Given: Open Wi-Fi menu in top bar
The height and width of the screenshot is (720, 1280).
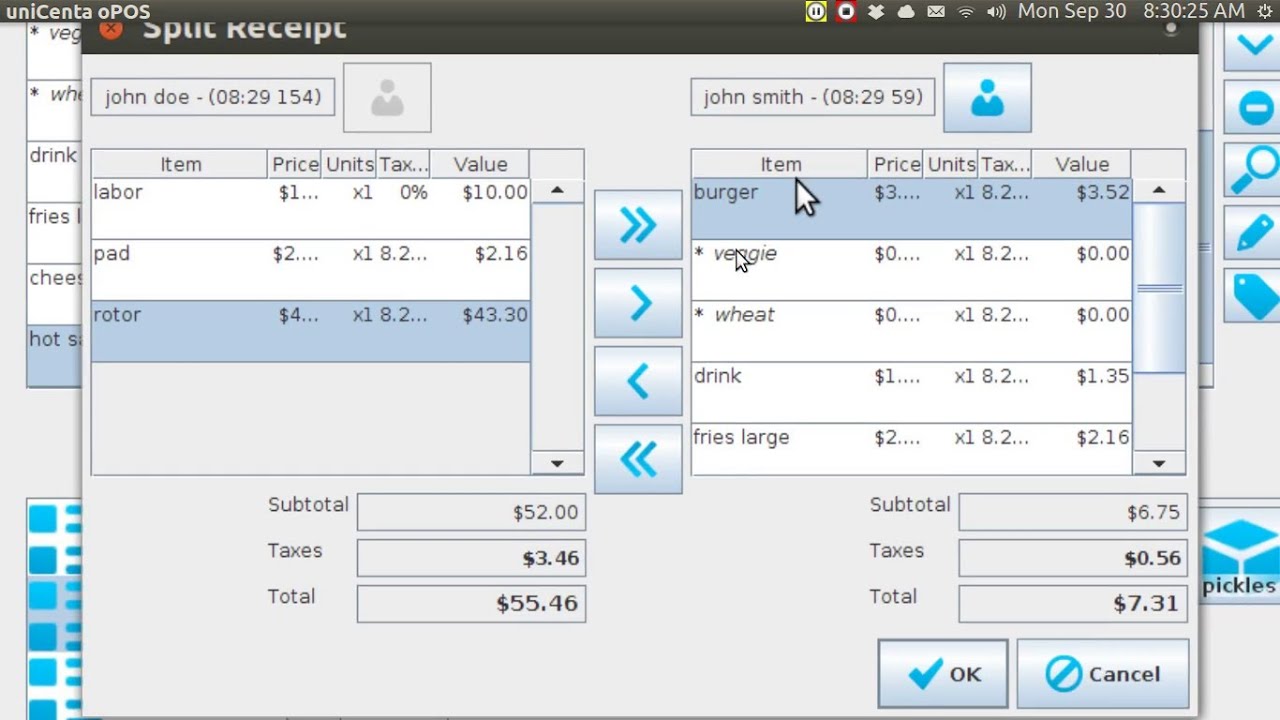Looking at the screenshot, I should pyautogui.click(x=966, y=12).
